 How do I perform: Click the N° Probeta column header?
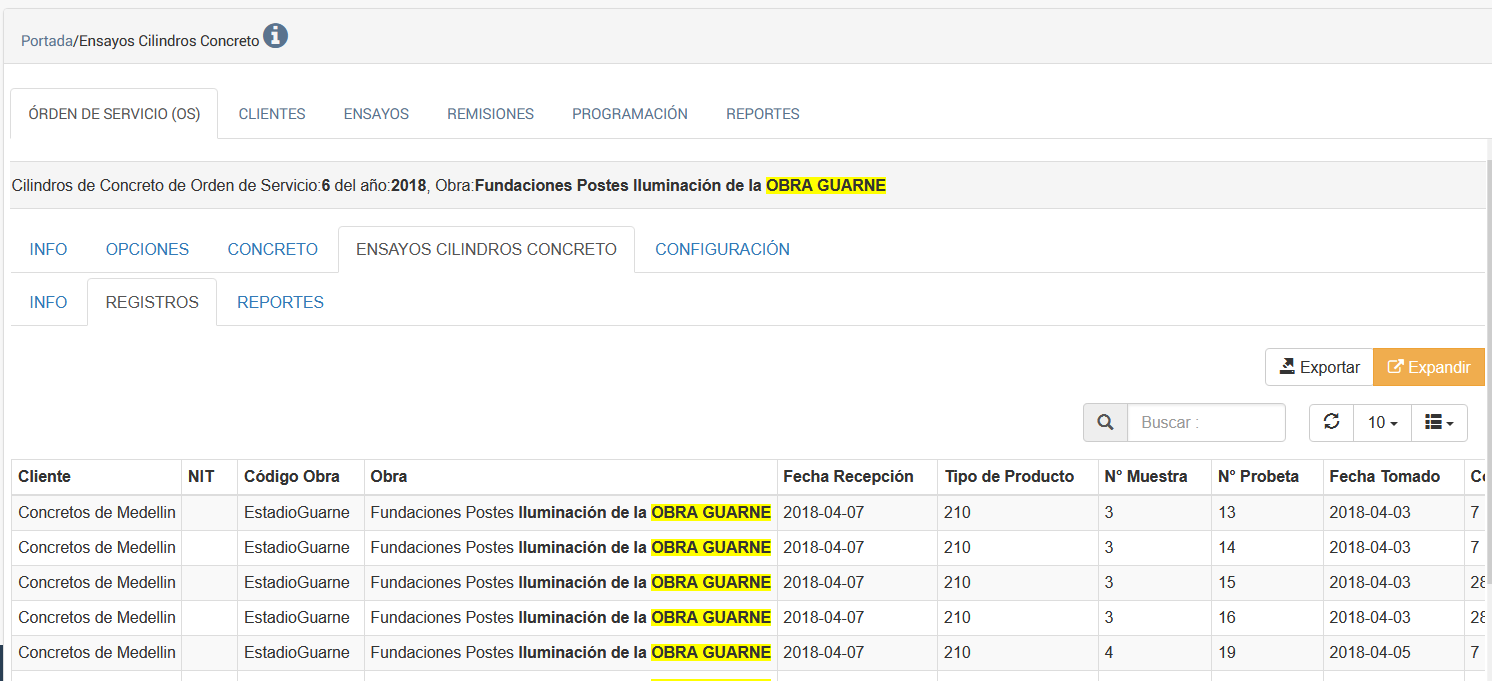click(x=1258, y=477)
